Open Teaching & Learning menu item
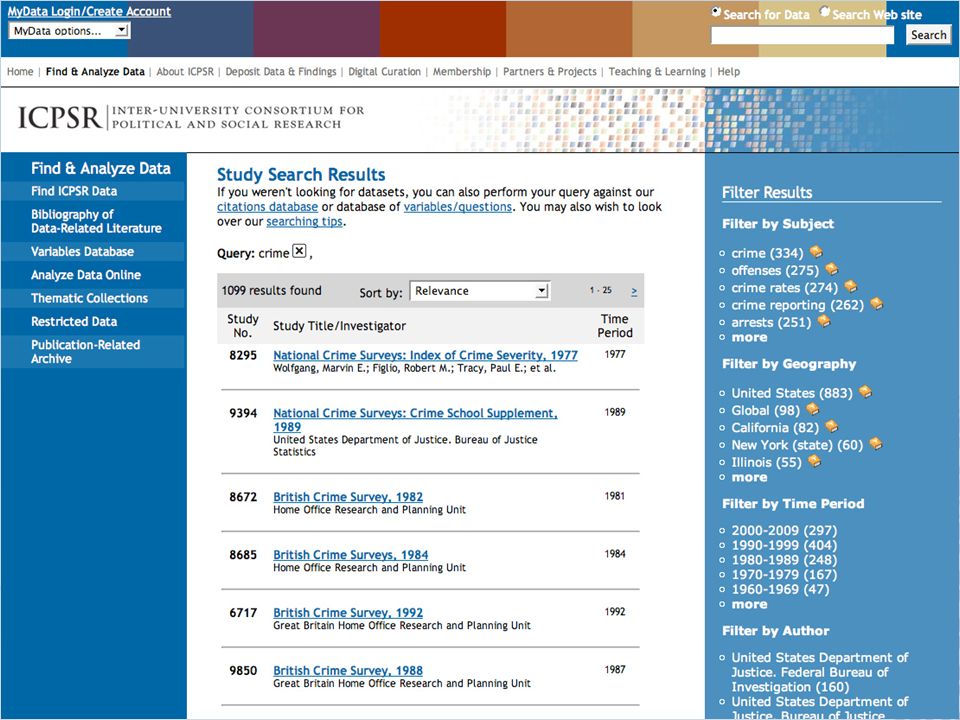Viewport: 960px width, 720px height. click(657, 72)
